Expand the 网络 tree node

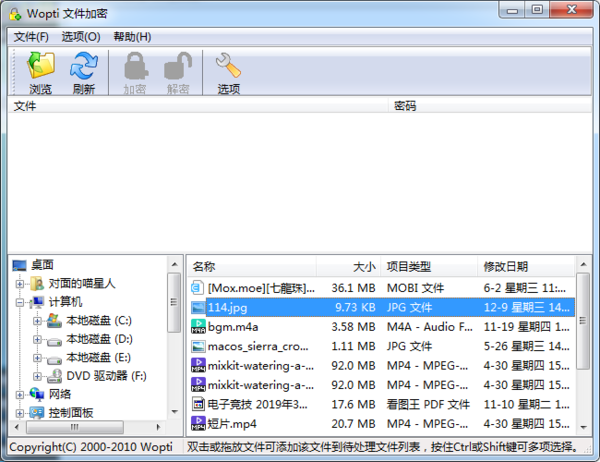pos(20,395)
